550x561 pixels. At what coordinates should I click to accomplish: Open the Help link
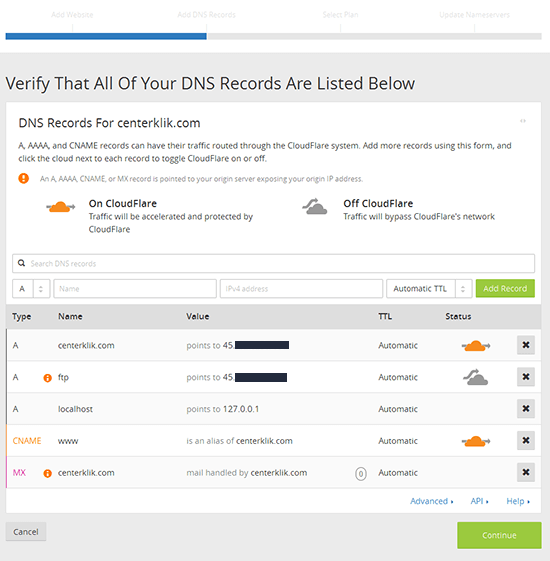(518, 501)
